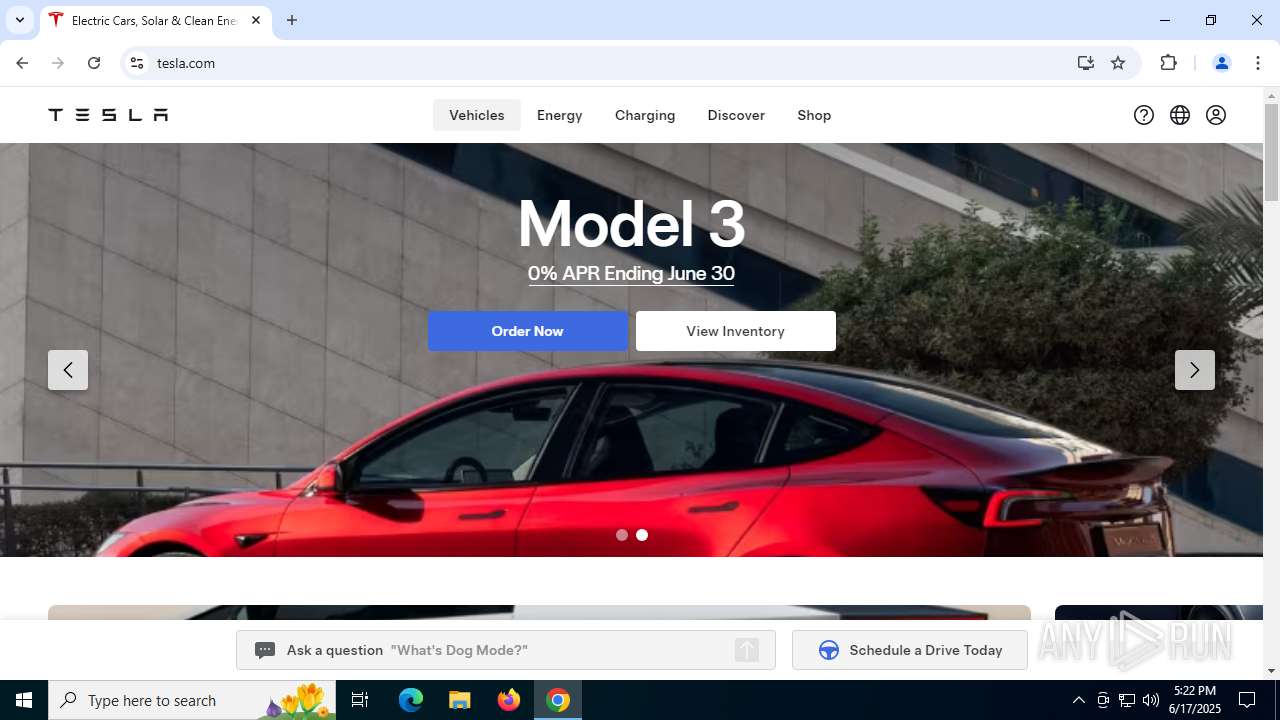
Task: Open the Energy menu
Action: pyautogui.click(x=560, y=115)
